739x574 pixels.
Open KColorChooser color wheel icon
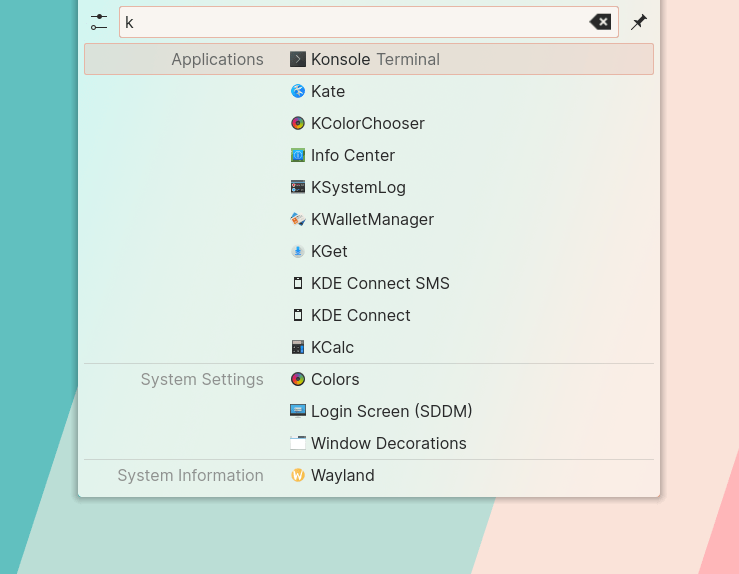click(x=298, y=123)
